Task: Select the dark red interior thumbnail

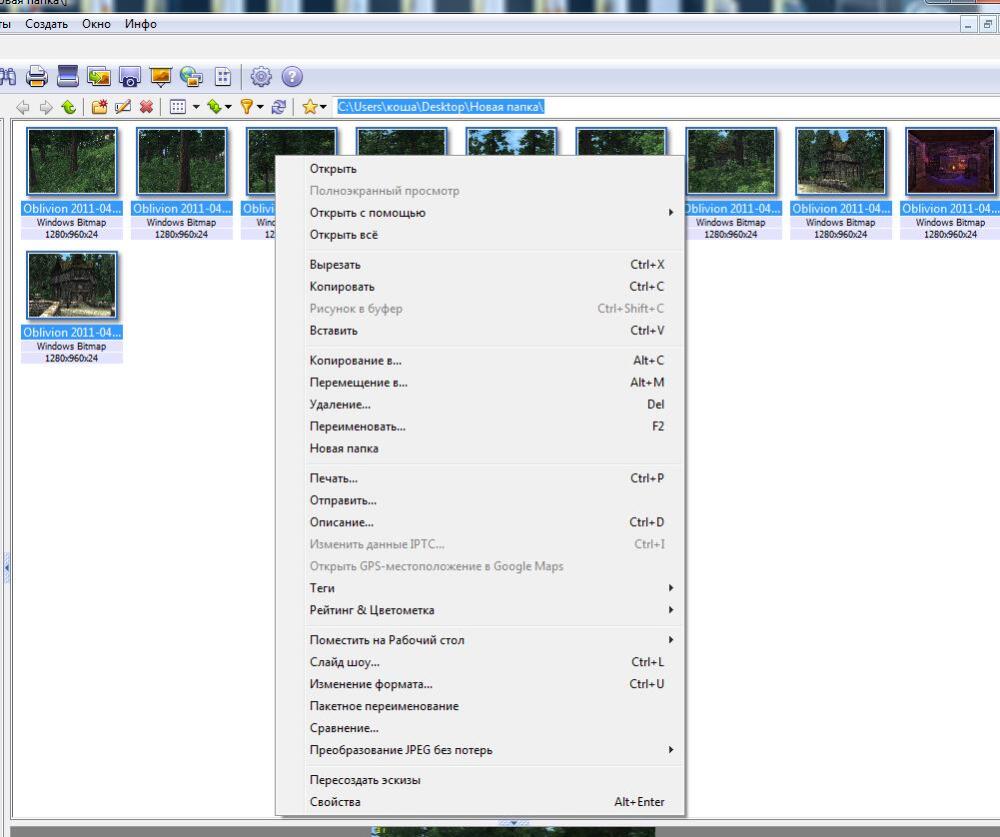Action: (950, 161)
